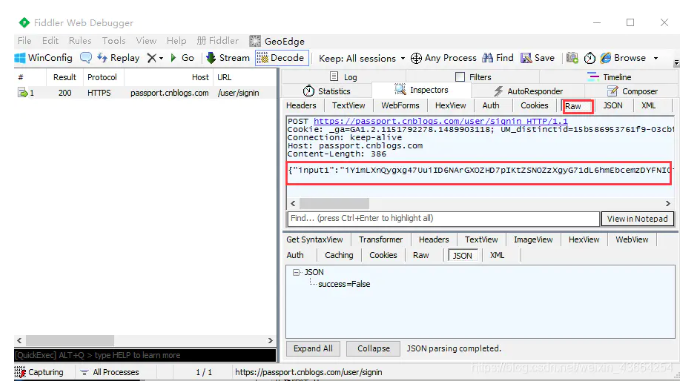Click sessions list horizontal scrollbar thumb

tap(70, 340)
